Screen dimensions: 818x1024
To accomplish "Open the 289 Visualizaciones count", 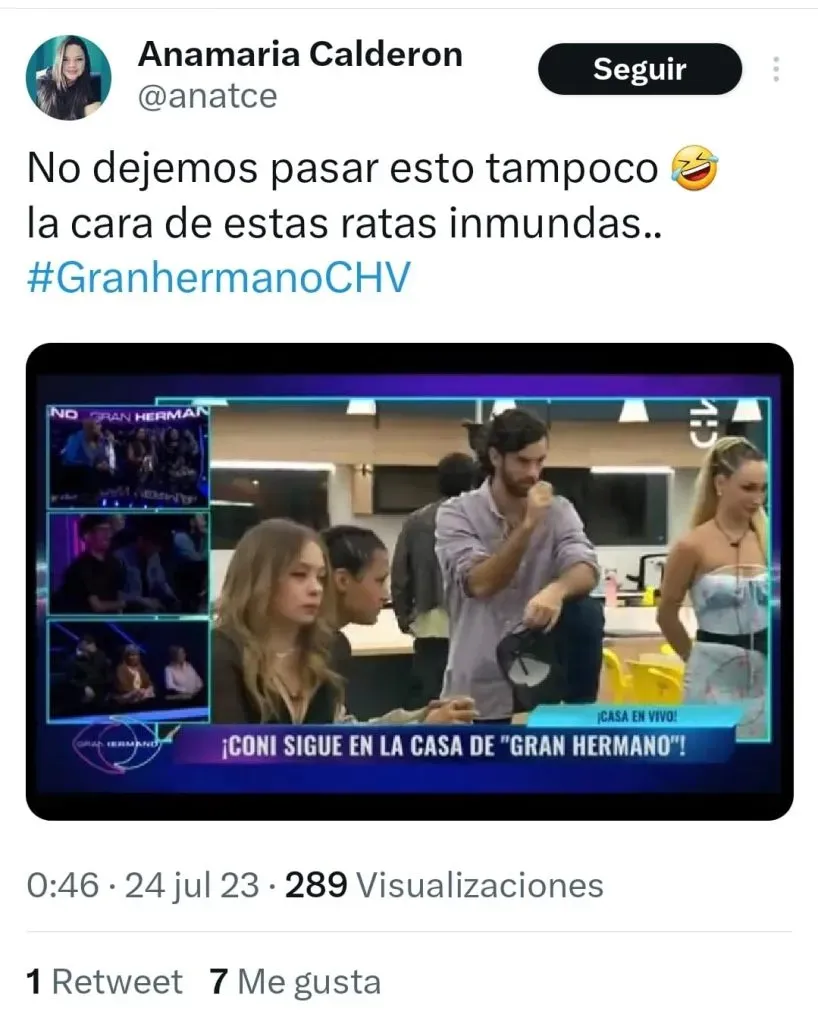I will [x=444, y=886].
